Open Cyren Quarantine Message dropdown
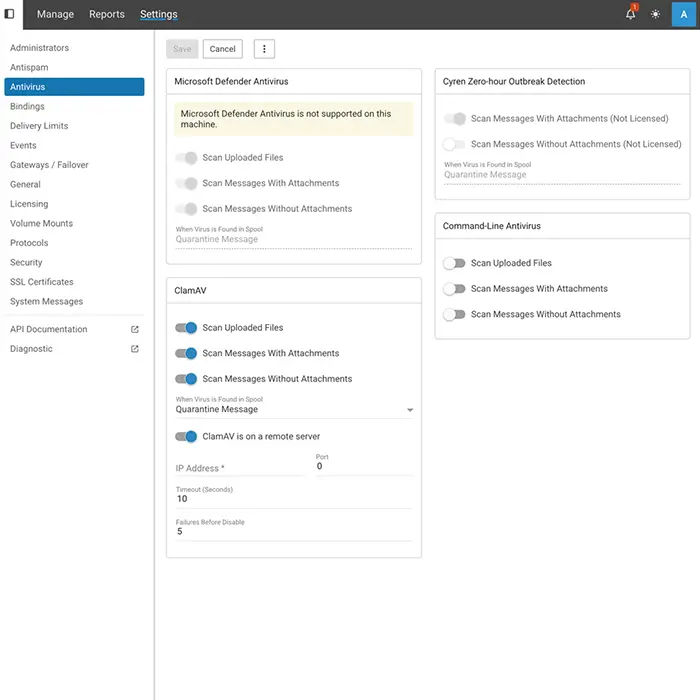 [562, 175]
